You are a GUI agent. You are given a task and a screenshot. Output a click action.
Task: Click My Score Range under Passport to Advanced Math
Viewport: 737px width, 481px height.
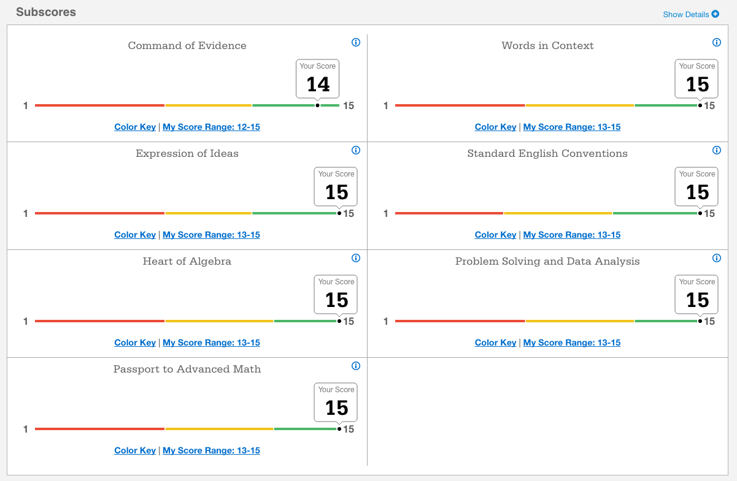click(211, 451)
